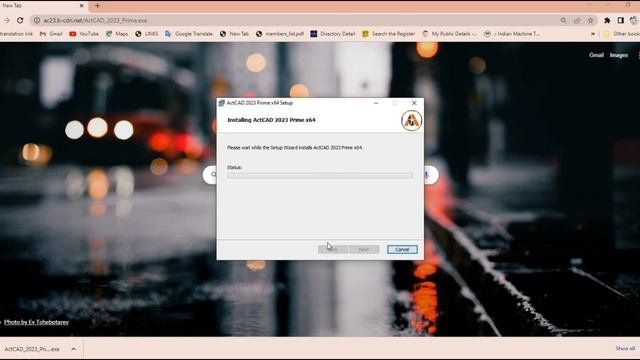Open the Gmail bookmark

pyautogui.click(x=51, y=34)
